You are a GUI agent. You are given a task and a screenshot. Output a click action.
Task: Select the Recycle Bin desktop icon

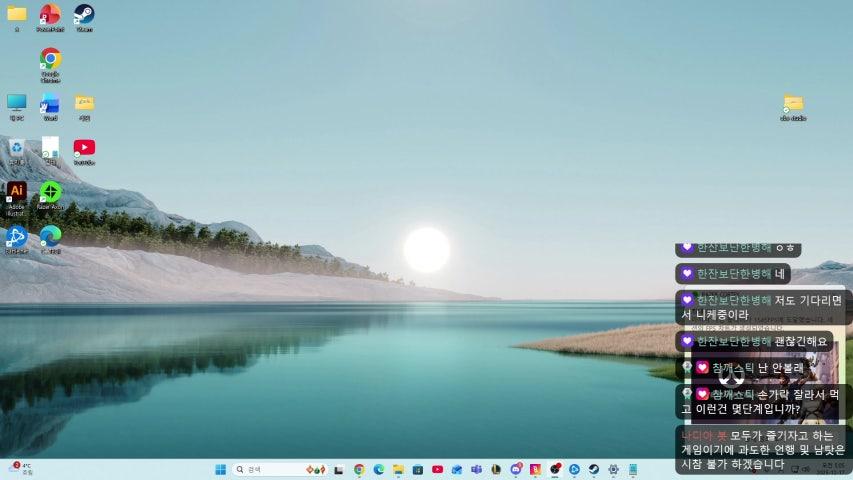16,147
